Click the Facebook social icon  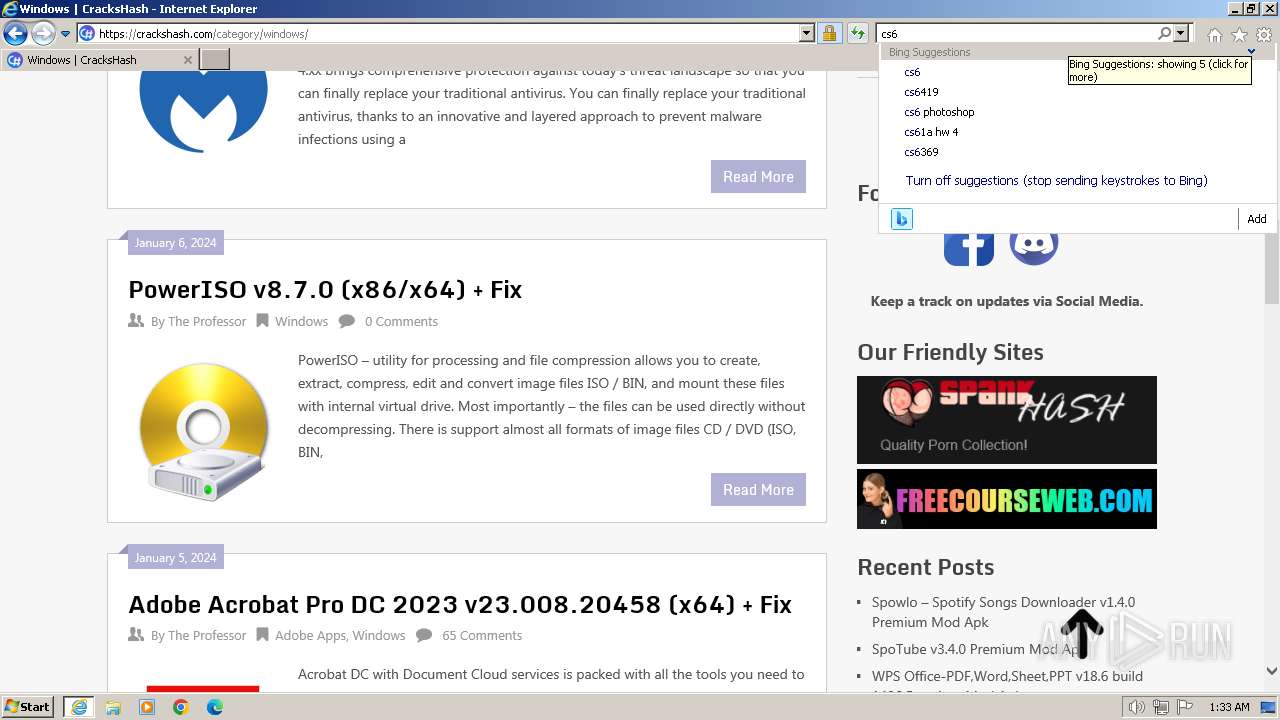[x=969, y=247]
